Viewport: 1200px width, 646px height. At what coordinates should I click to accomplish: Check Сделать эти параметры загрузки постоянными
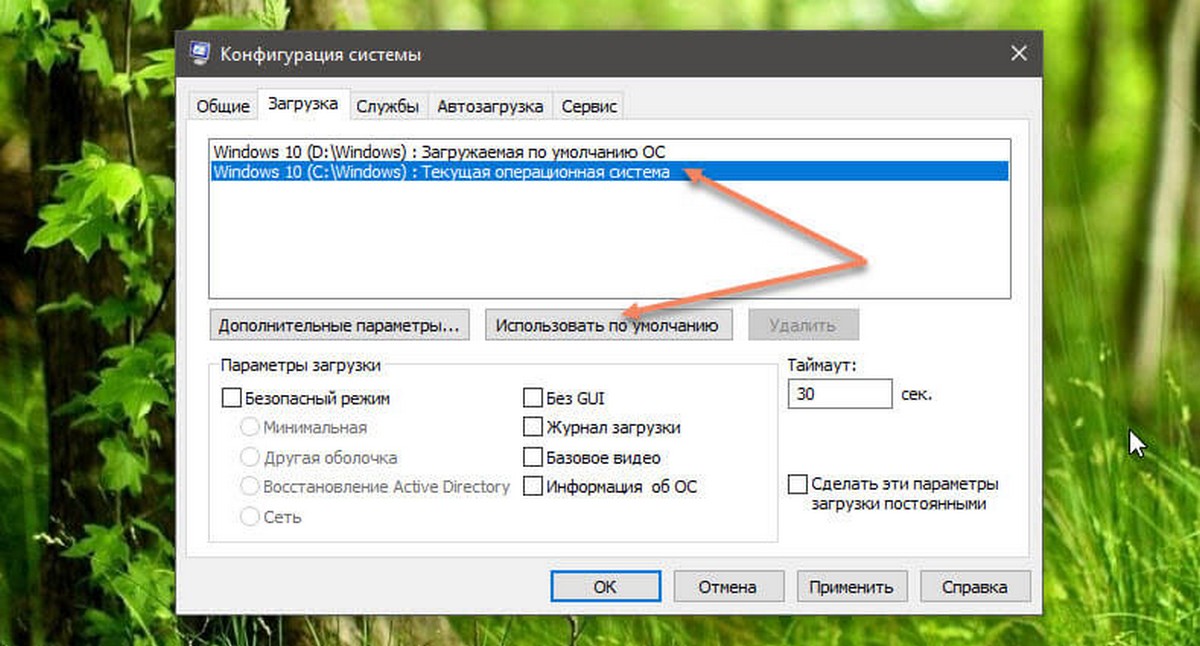pos(797,484)
